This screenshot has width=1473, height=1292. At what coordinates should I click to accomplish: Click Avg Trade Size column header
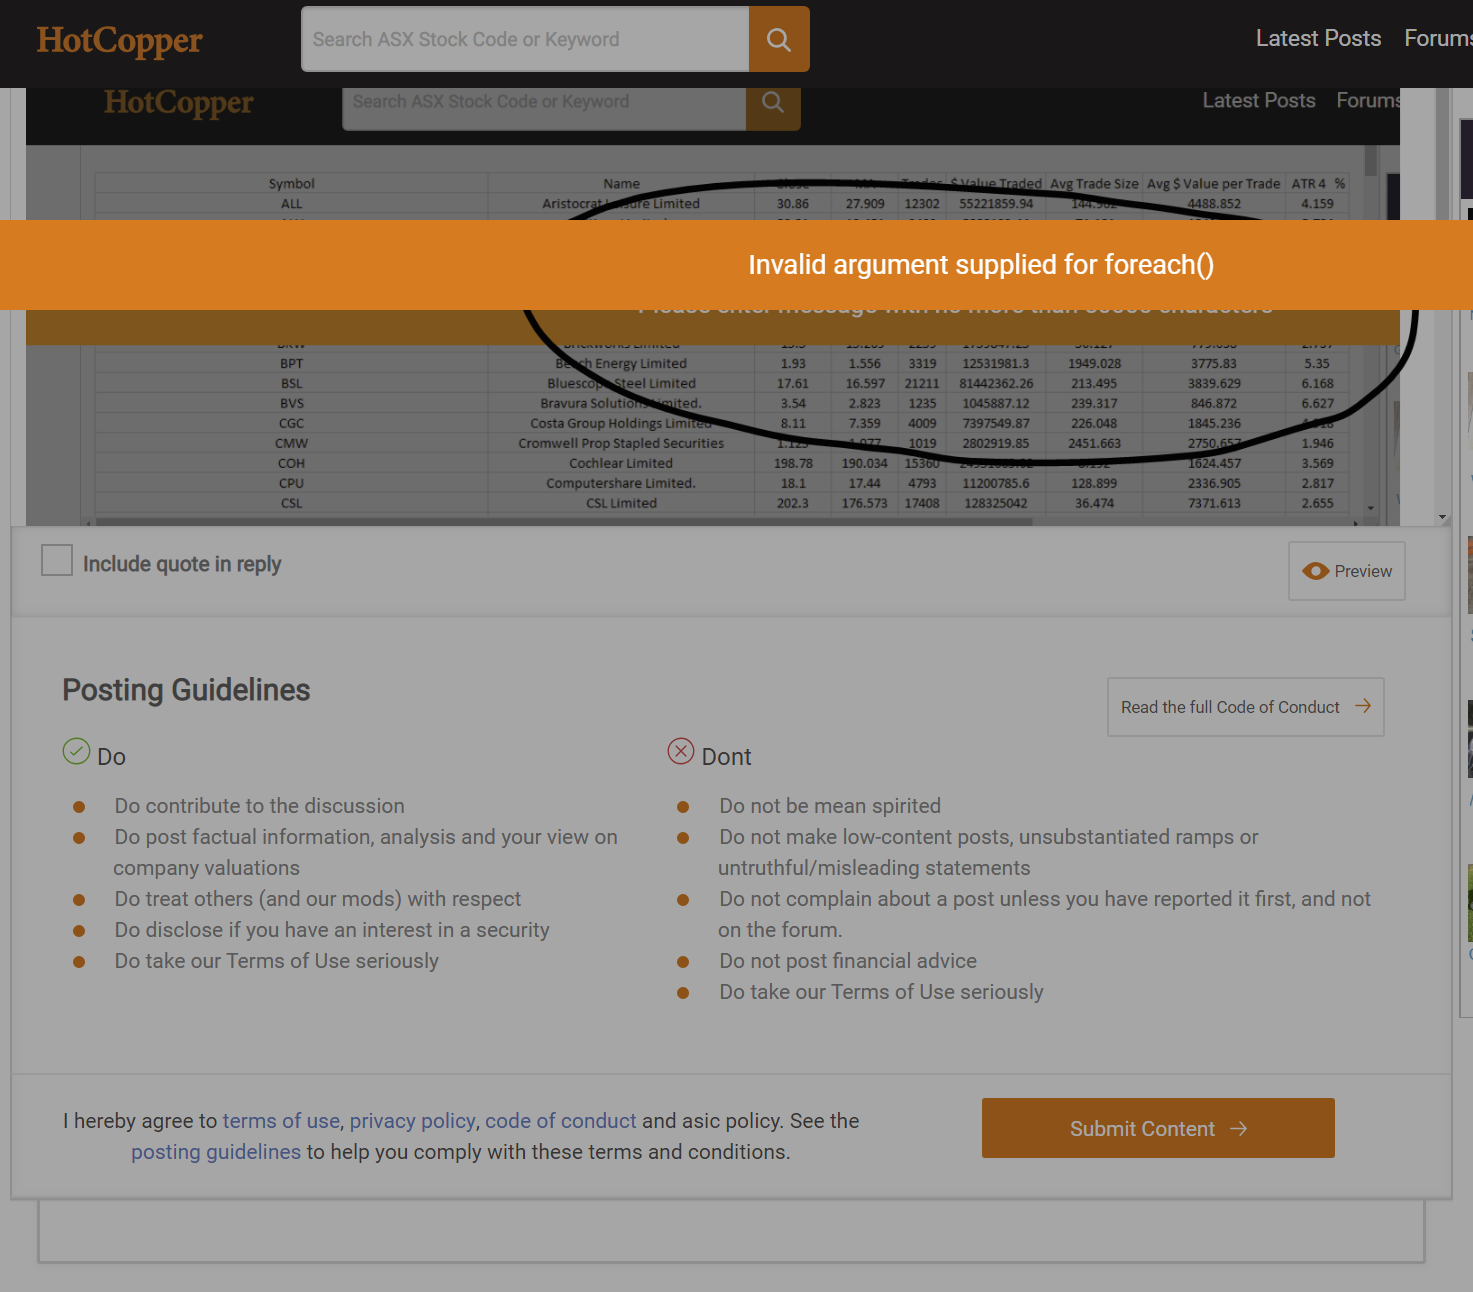click(x=1094, y=184)
